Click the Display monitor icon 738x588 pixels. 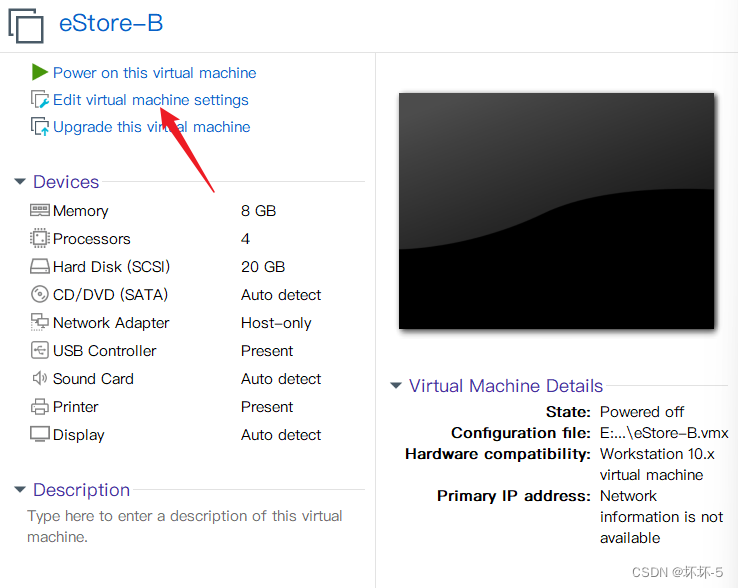pos(40,434)
